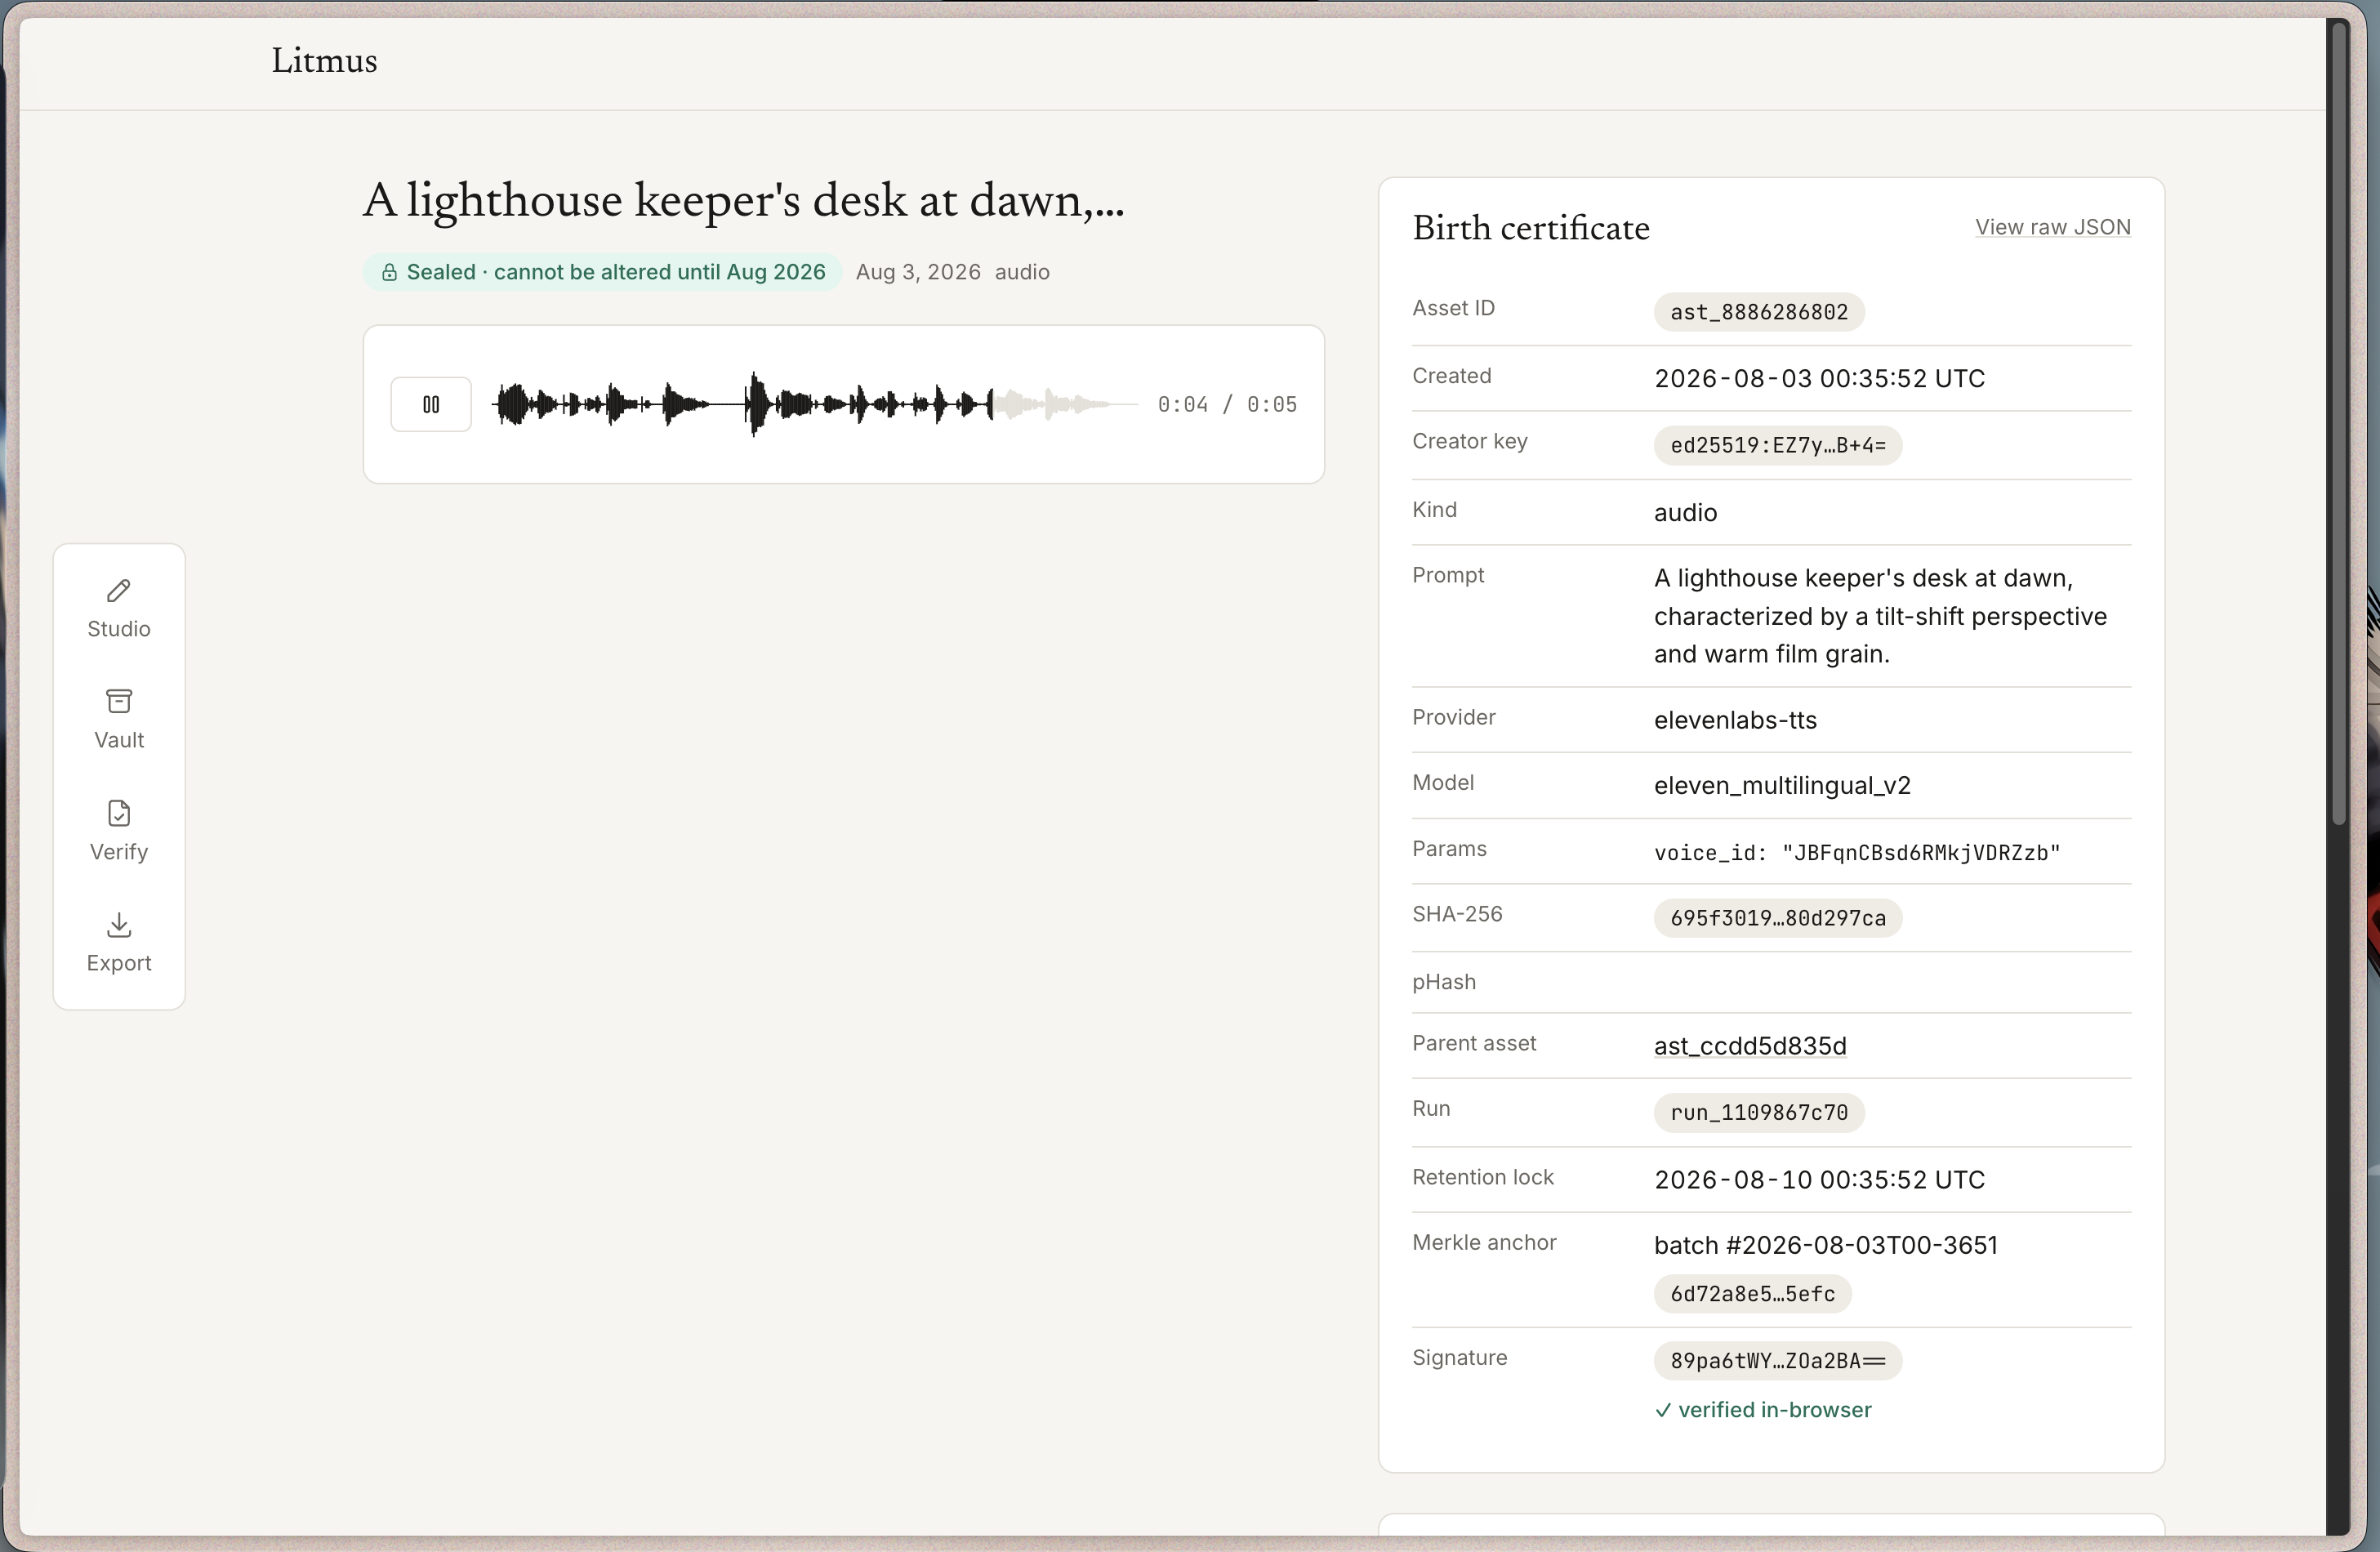Seek within the audio waveform
Screen dimensions: 2380x1552
(x=815, y=404)
